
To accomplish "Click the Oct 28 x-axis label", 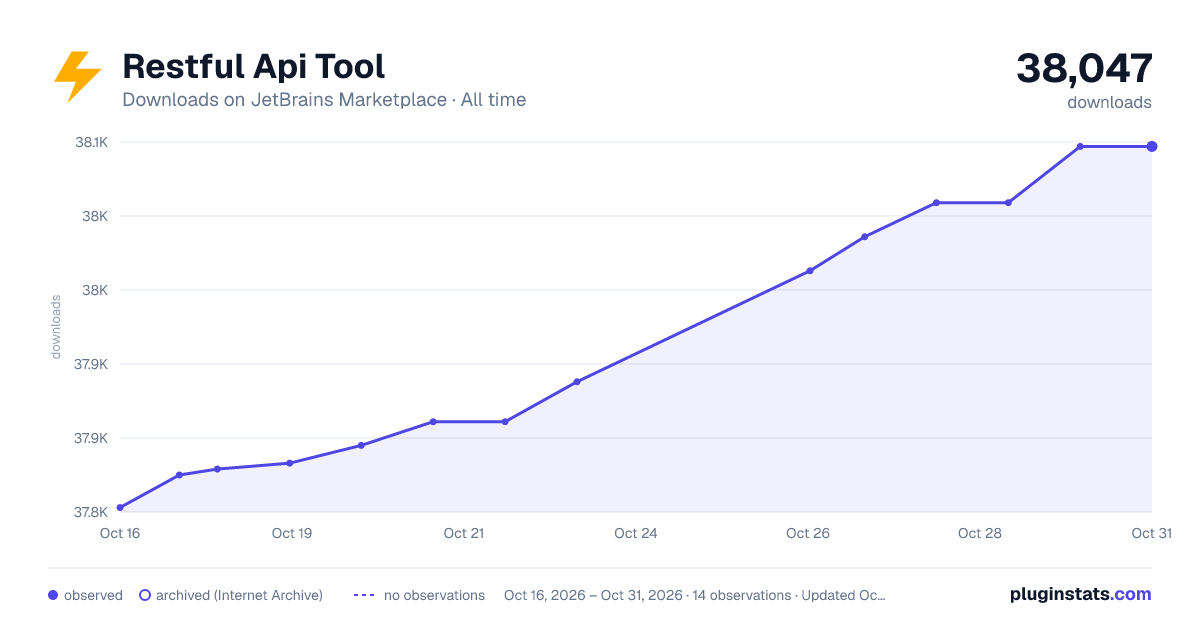I will coord(980,533).
